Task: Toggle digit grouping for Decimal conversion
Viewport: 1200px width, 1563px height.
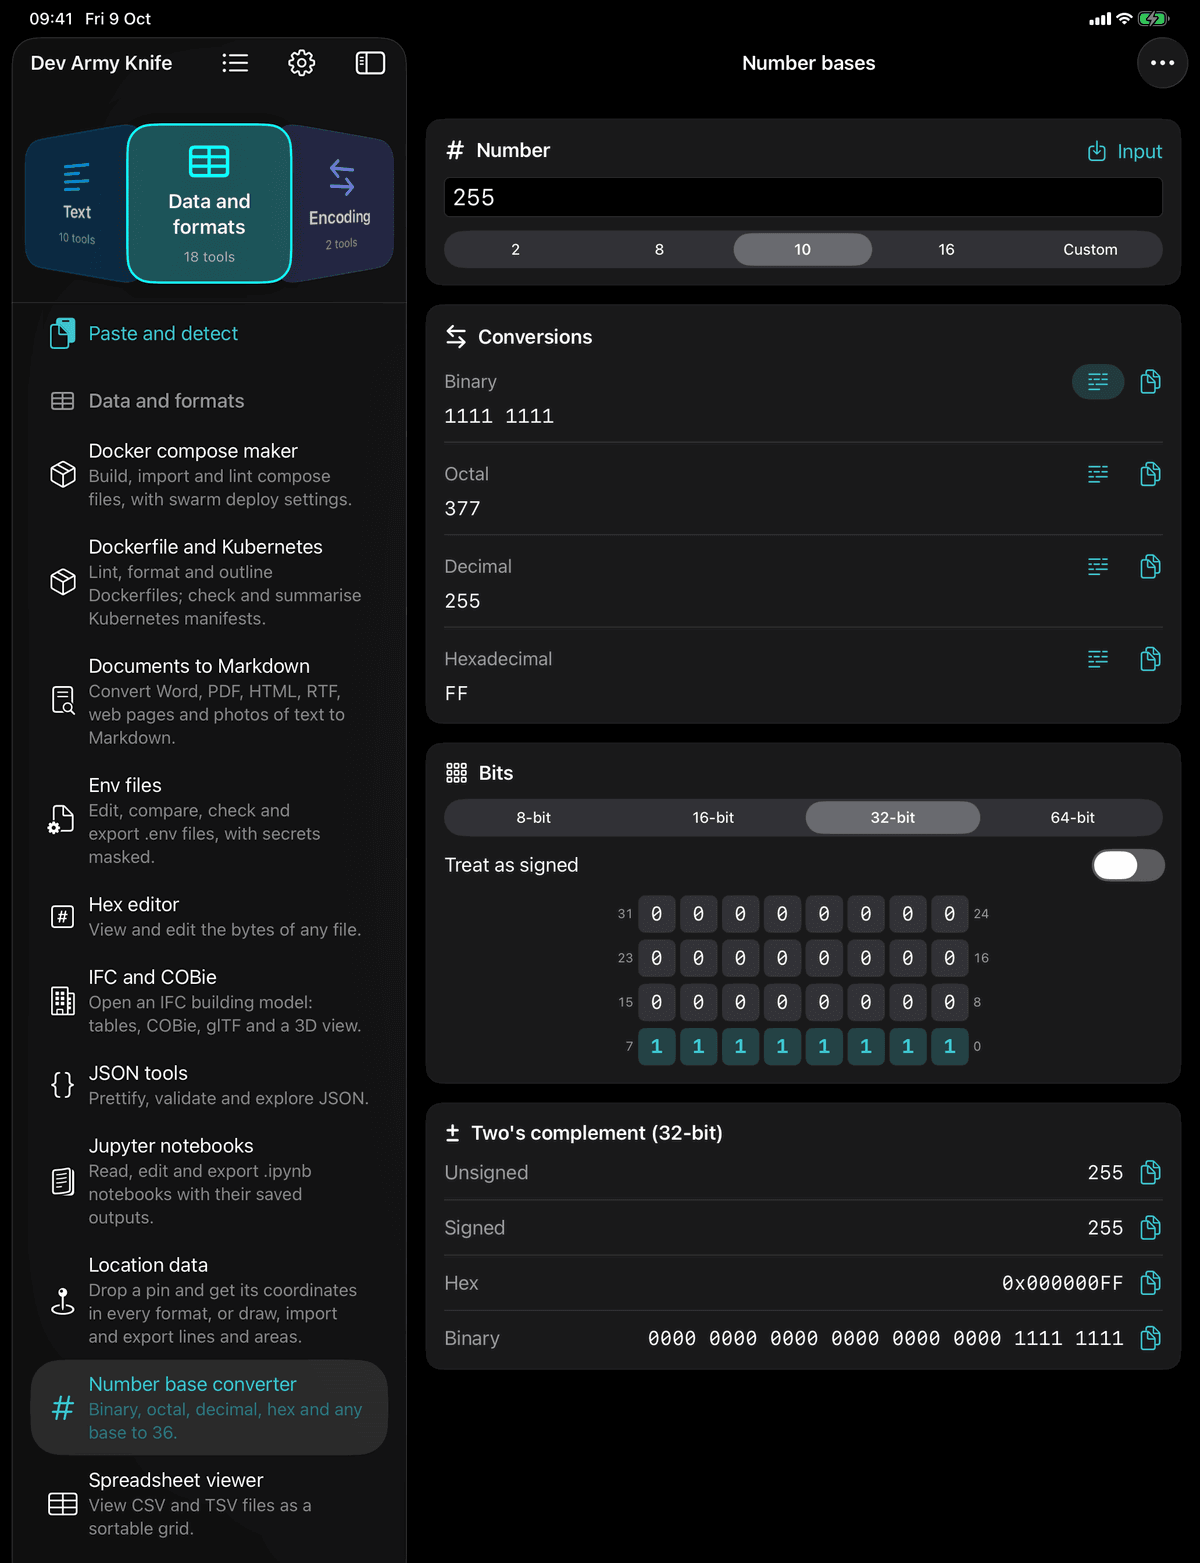Action: tap(1098, 566)
